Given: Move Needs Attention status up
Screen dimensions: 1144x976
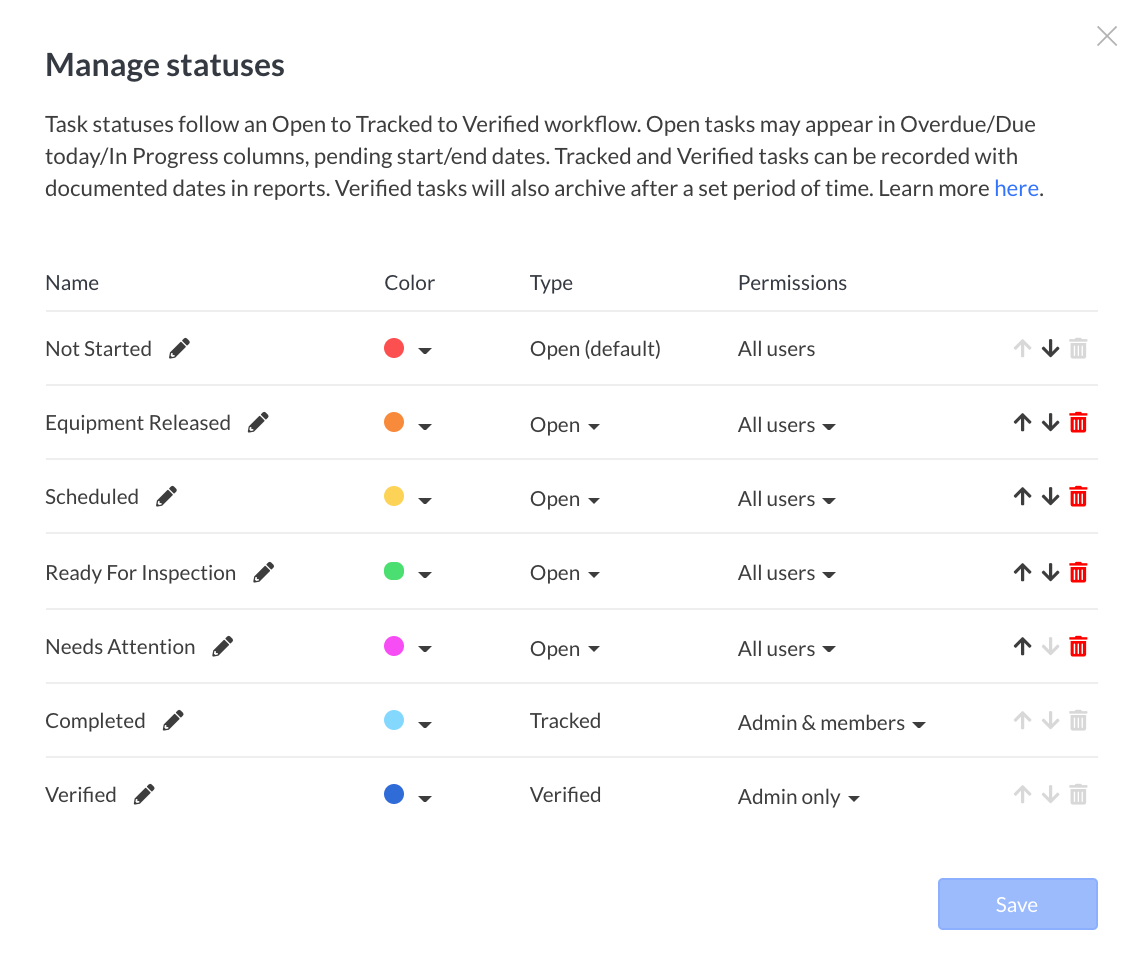Looking at the screenshot, I should pos(1021,646).
